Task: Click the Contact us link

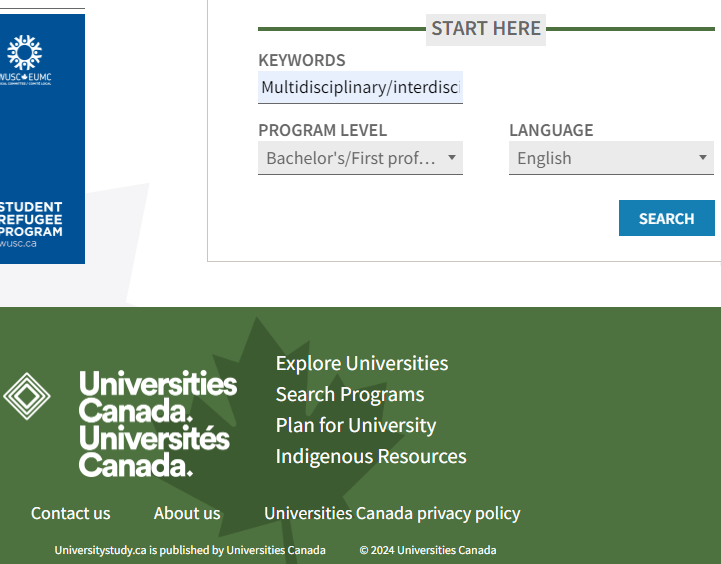Action: coord(70,513)
